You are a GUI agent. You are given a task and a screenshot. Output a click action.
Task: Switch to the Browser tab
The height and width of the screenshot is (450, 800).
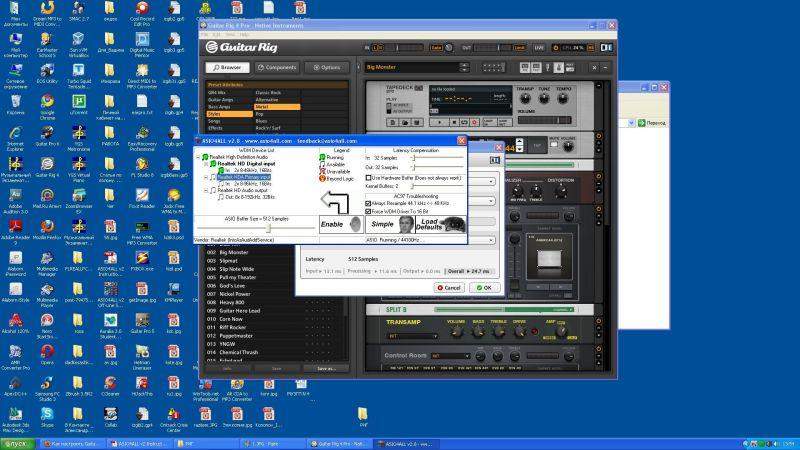click(x=228, y=67)
